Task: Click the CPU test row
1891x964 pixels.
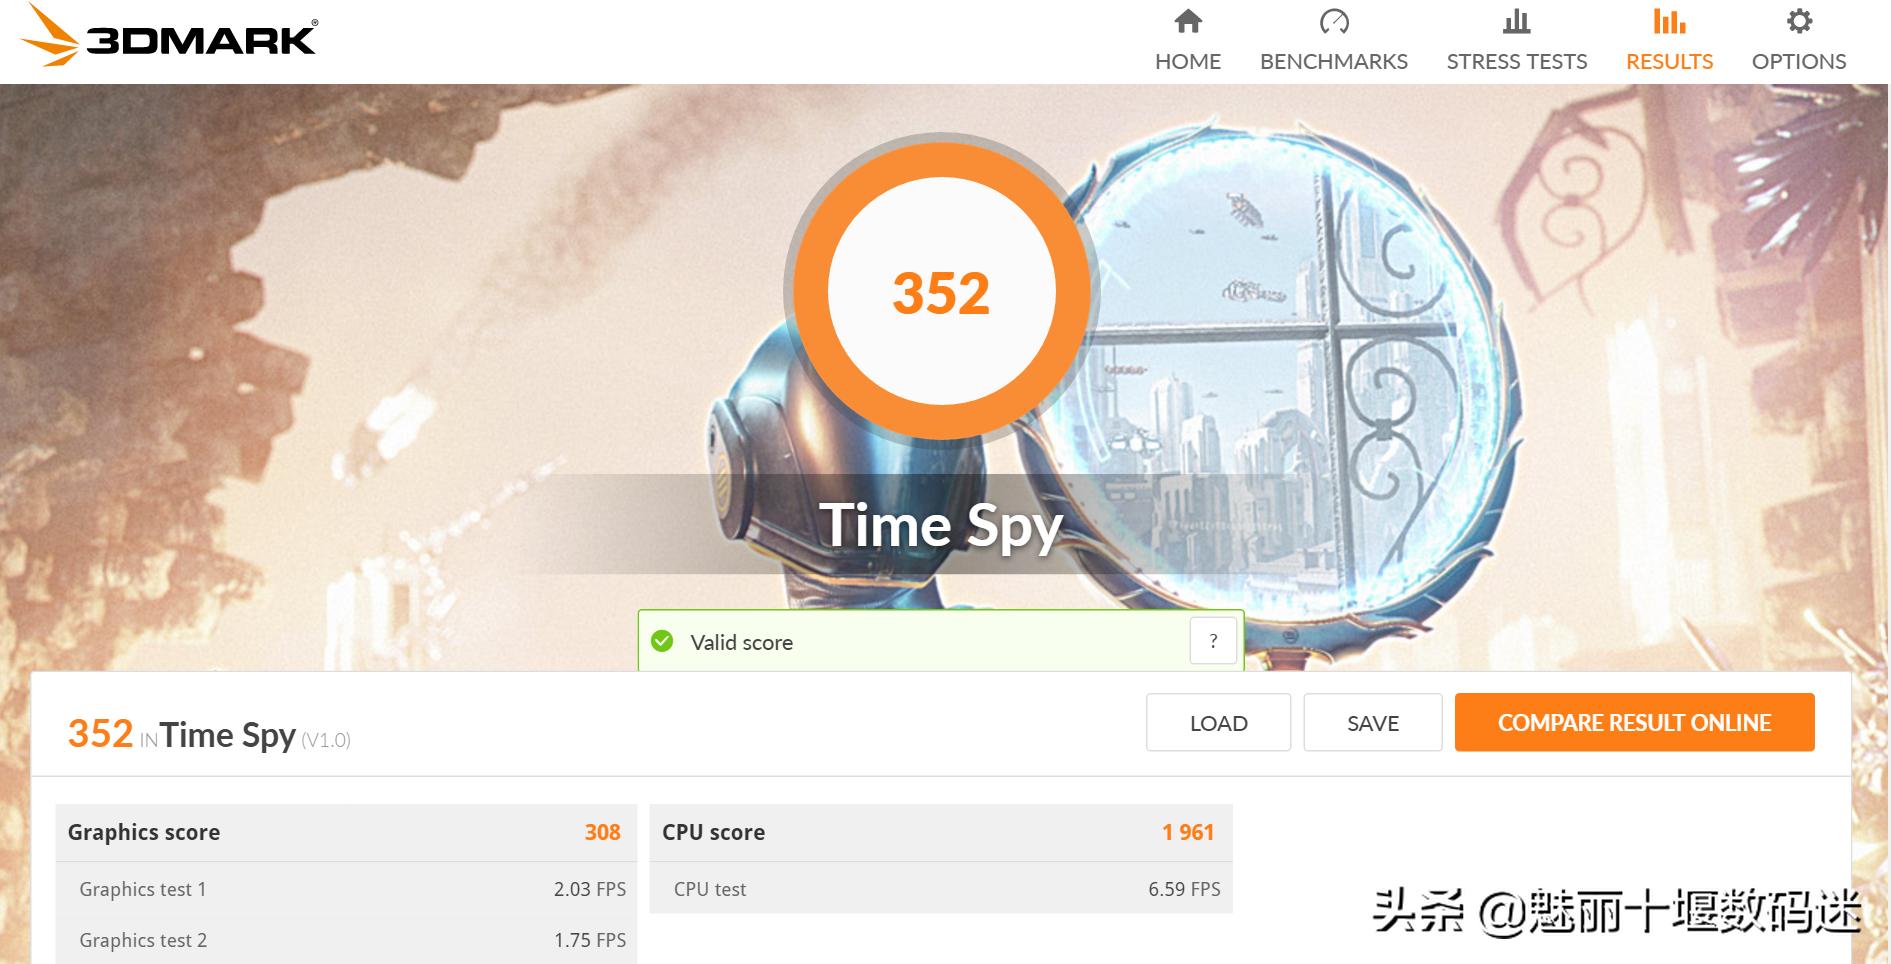Action: (941, 889)
